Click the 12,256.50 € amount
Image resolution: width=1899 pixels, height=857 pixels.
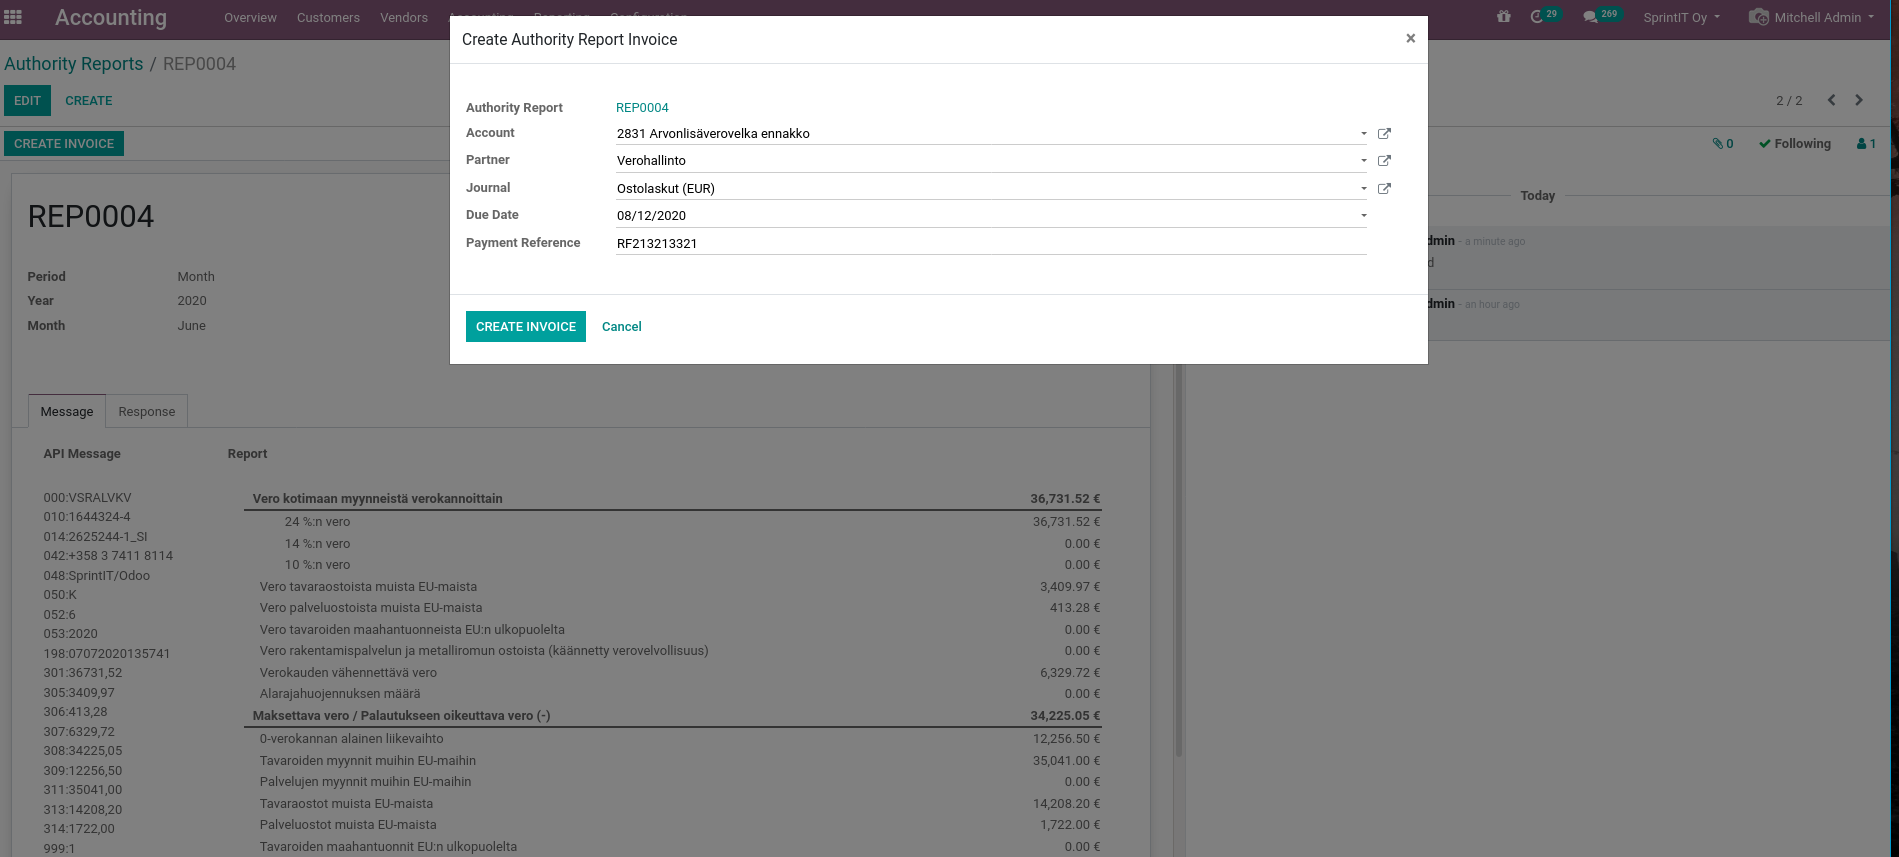click(1066, 738)
